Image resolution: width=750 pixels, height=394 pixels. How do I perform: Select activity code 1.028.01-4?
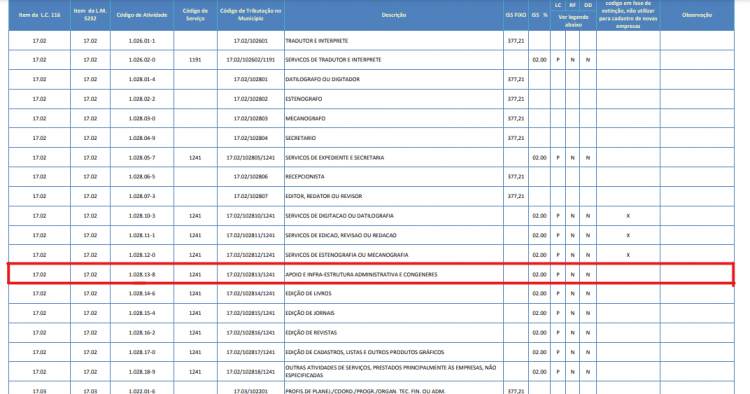coord(142,79)
